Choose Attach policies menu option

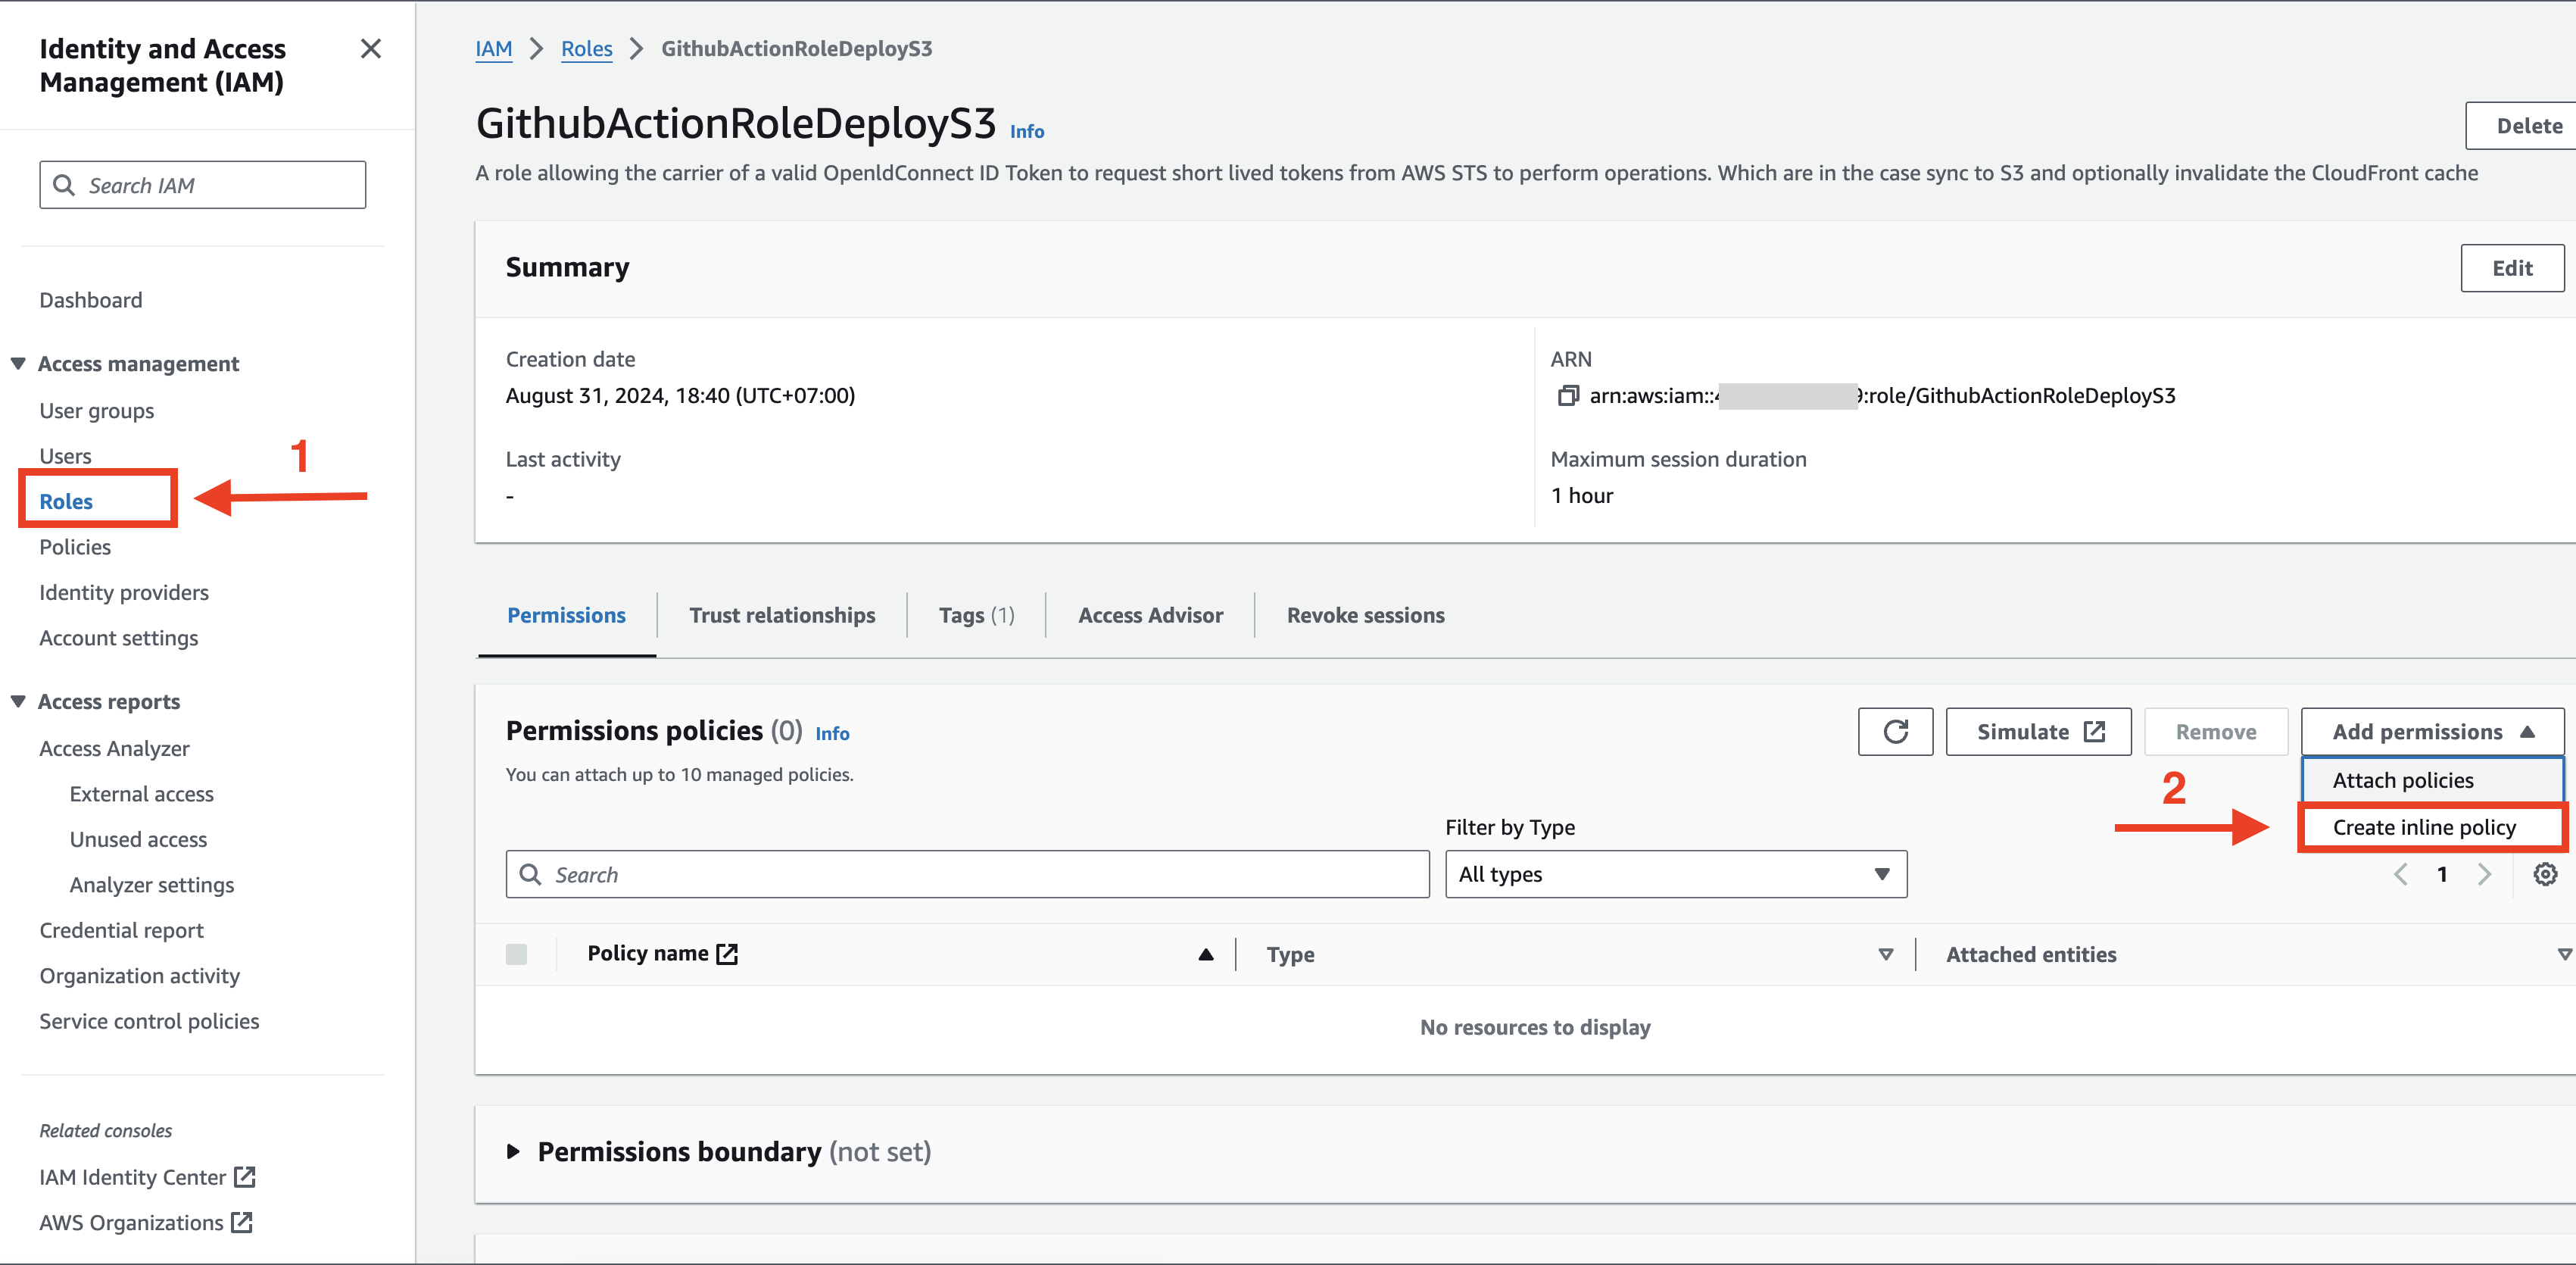click(2432, 780)
